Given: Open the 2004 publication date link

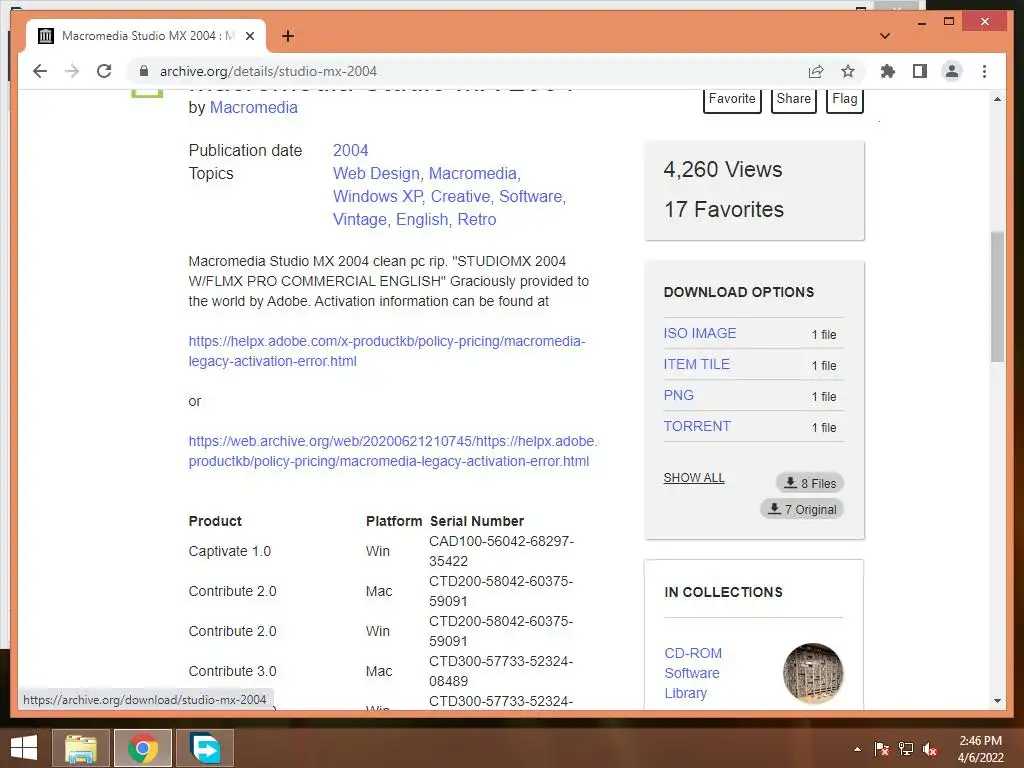Looking at the screenshot, I should click(351, 150).
